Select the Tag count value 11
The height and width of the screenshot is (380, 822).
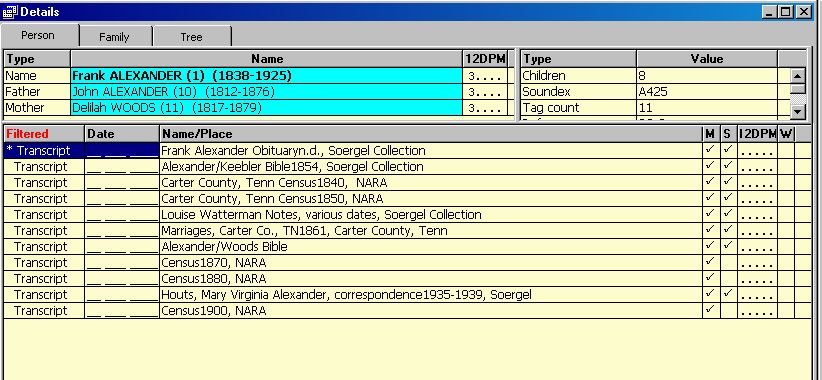click(707, 107)
